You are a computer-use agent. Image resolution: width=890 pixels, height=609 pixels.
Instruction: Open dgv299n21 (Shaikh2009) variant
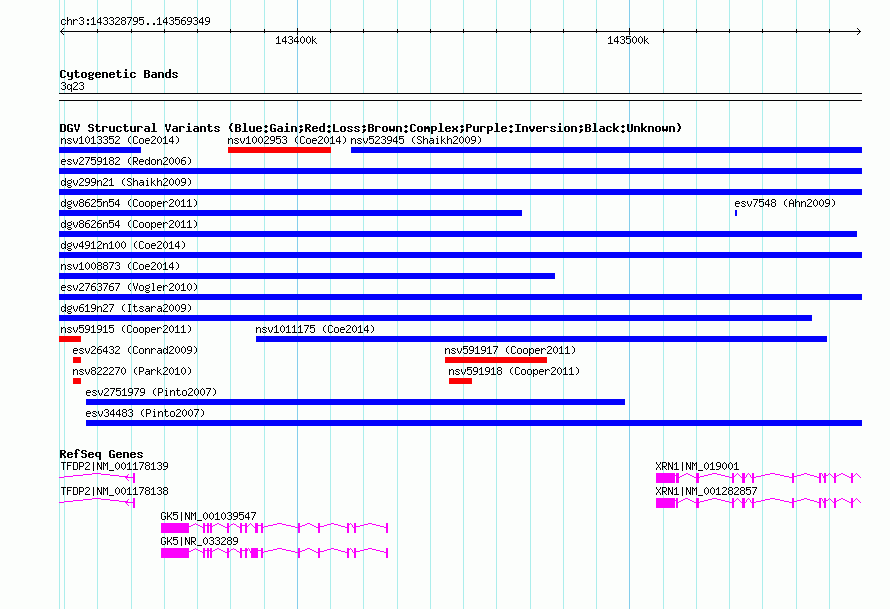pyautogui.click(x=126, y=182)
